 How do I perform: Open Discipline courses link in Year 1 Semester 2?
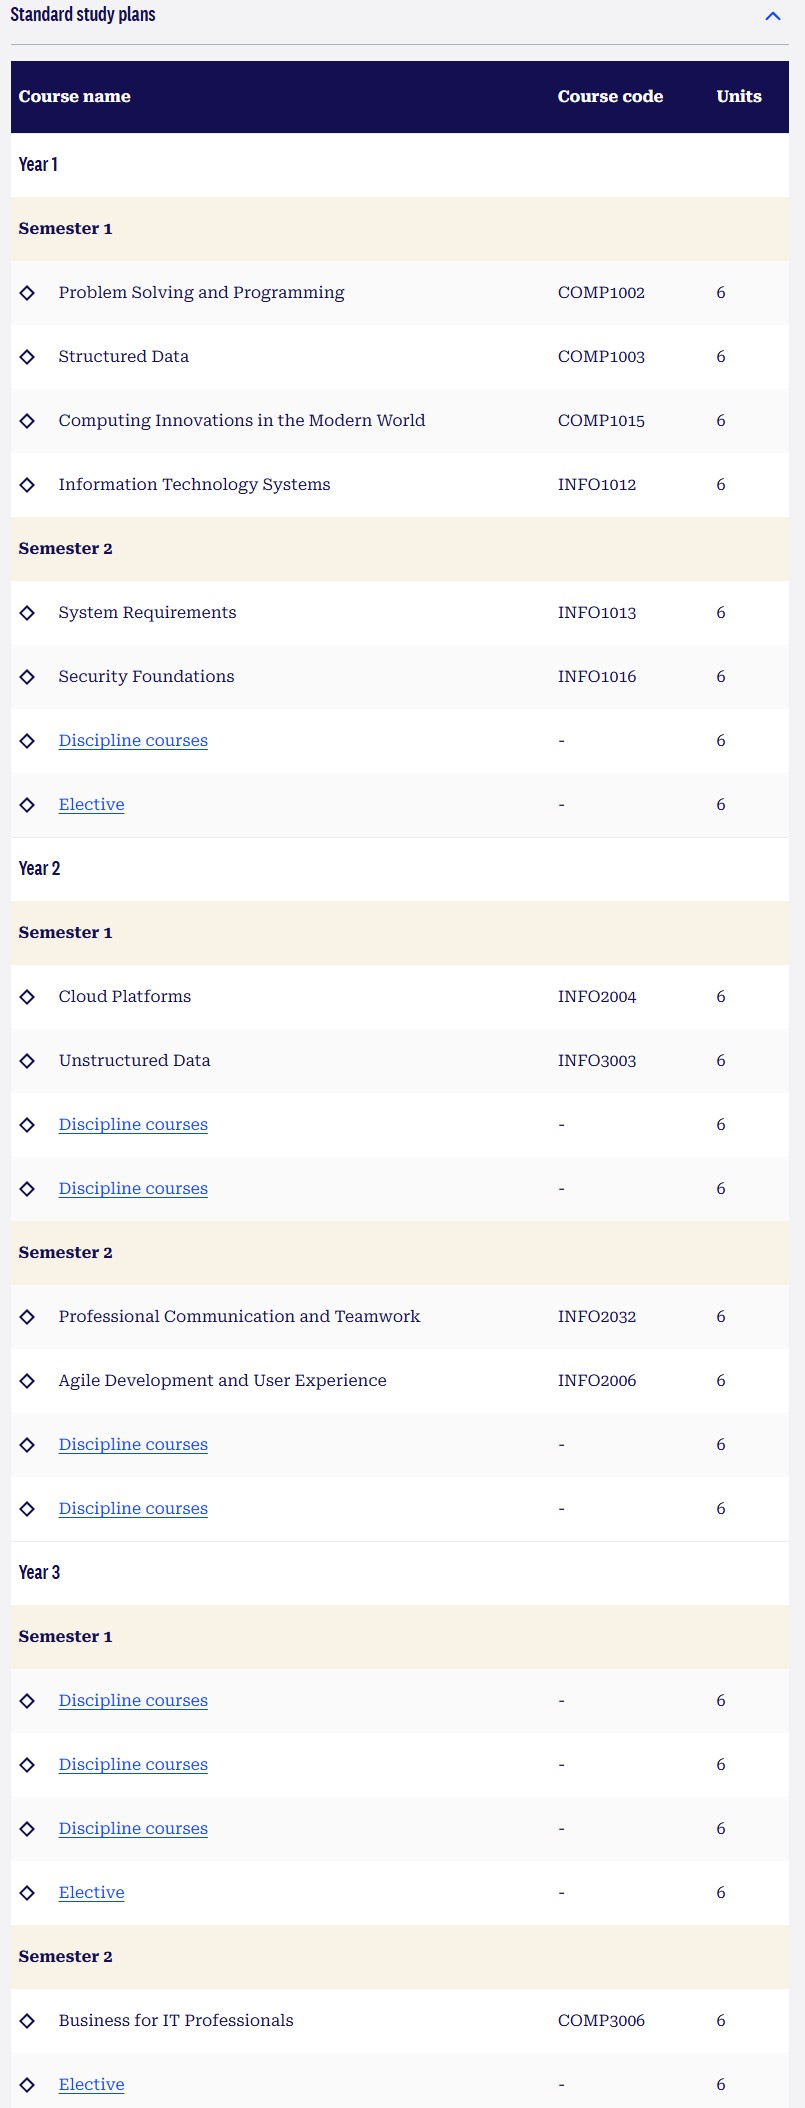coord(133,741)
